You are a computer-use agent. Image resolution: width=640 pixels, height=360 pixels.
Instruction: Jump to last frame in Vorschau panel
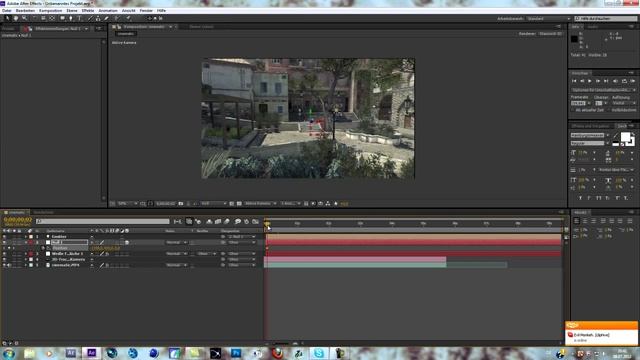(606, 81)
